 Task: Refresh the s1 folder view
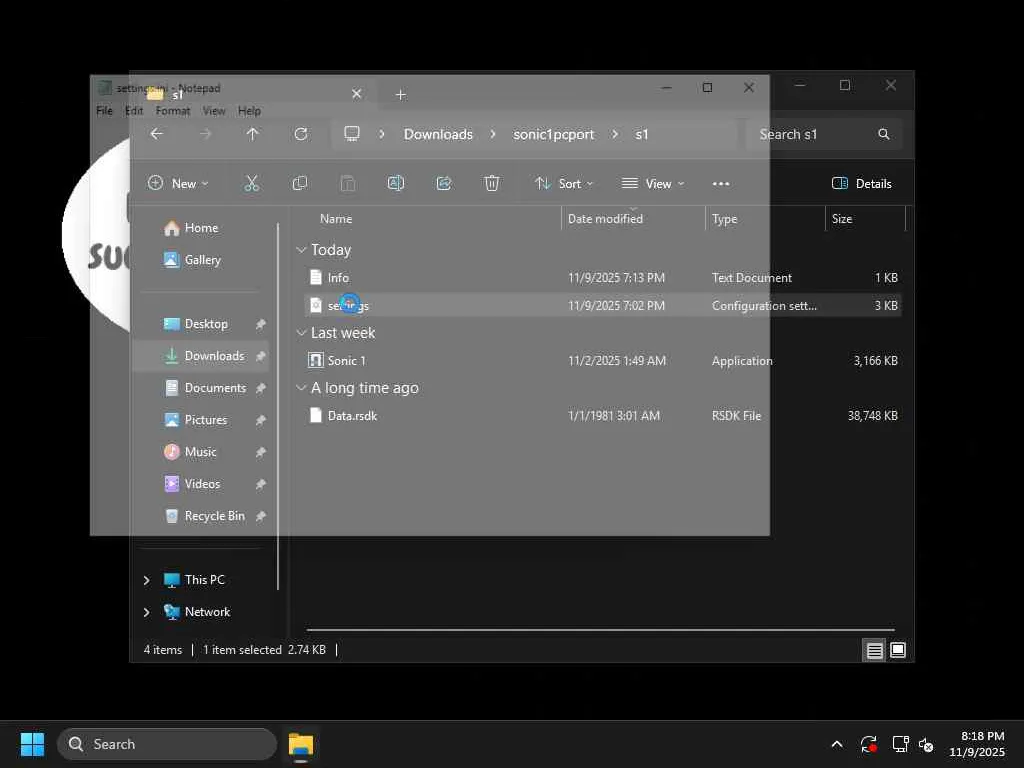click(x=301, y=134)
